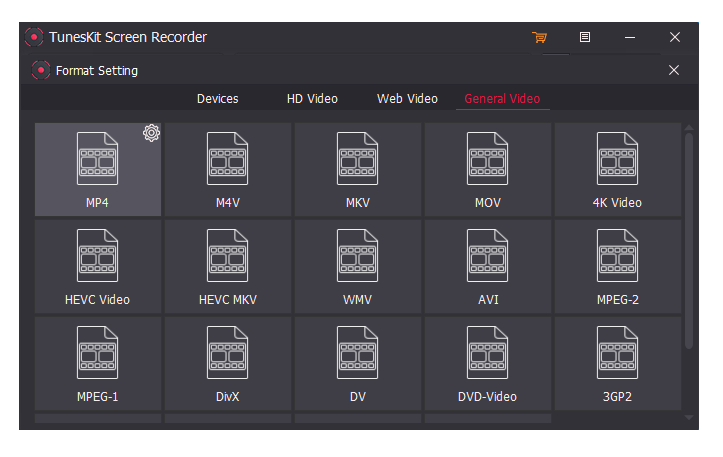
Task: Select the MOV format tile
Action: coord(487,169)
